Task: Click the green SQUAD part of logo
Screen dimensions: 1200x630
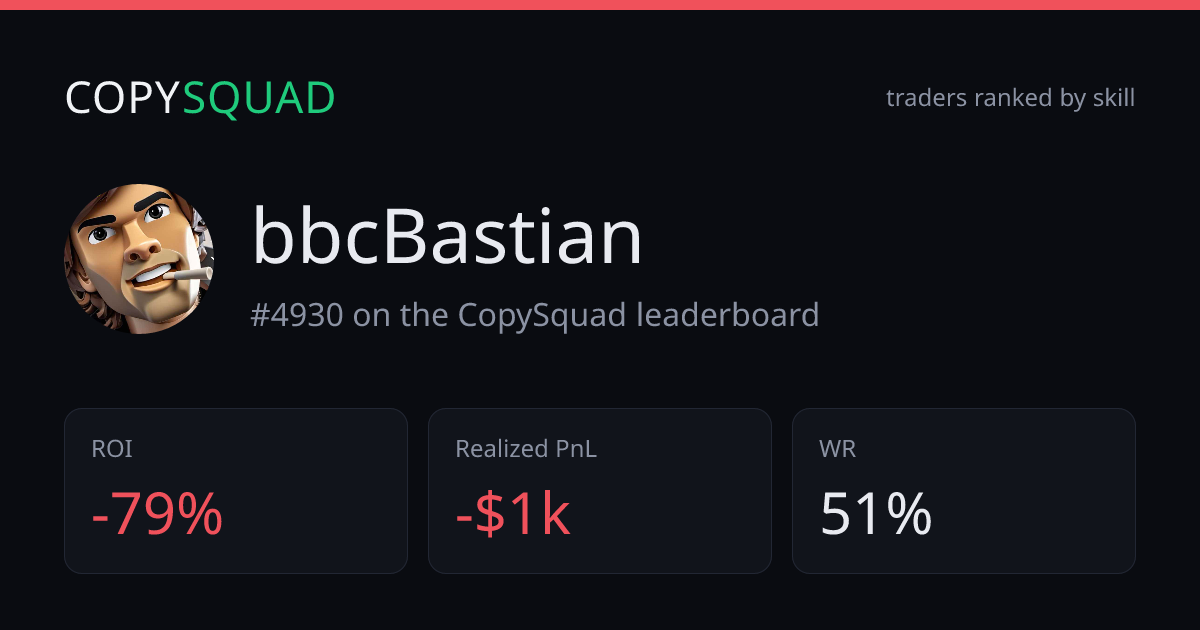Action: point(259,98)
